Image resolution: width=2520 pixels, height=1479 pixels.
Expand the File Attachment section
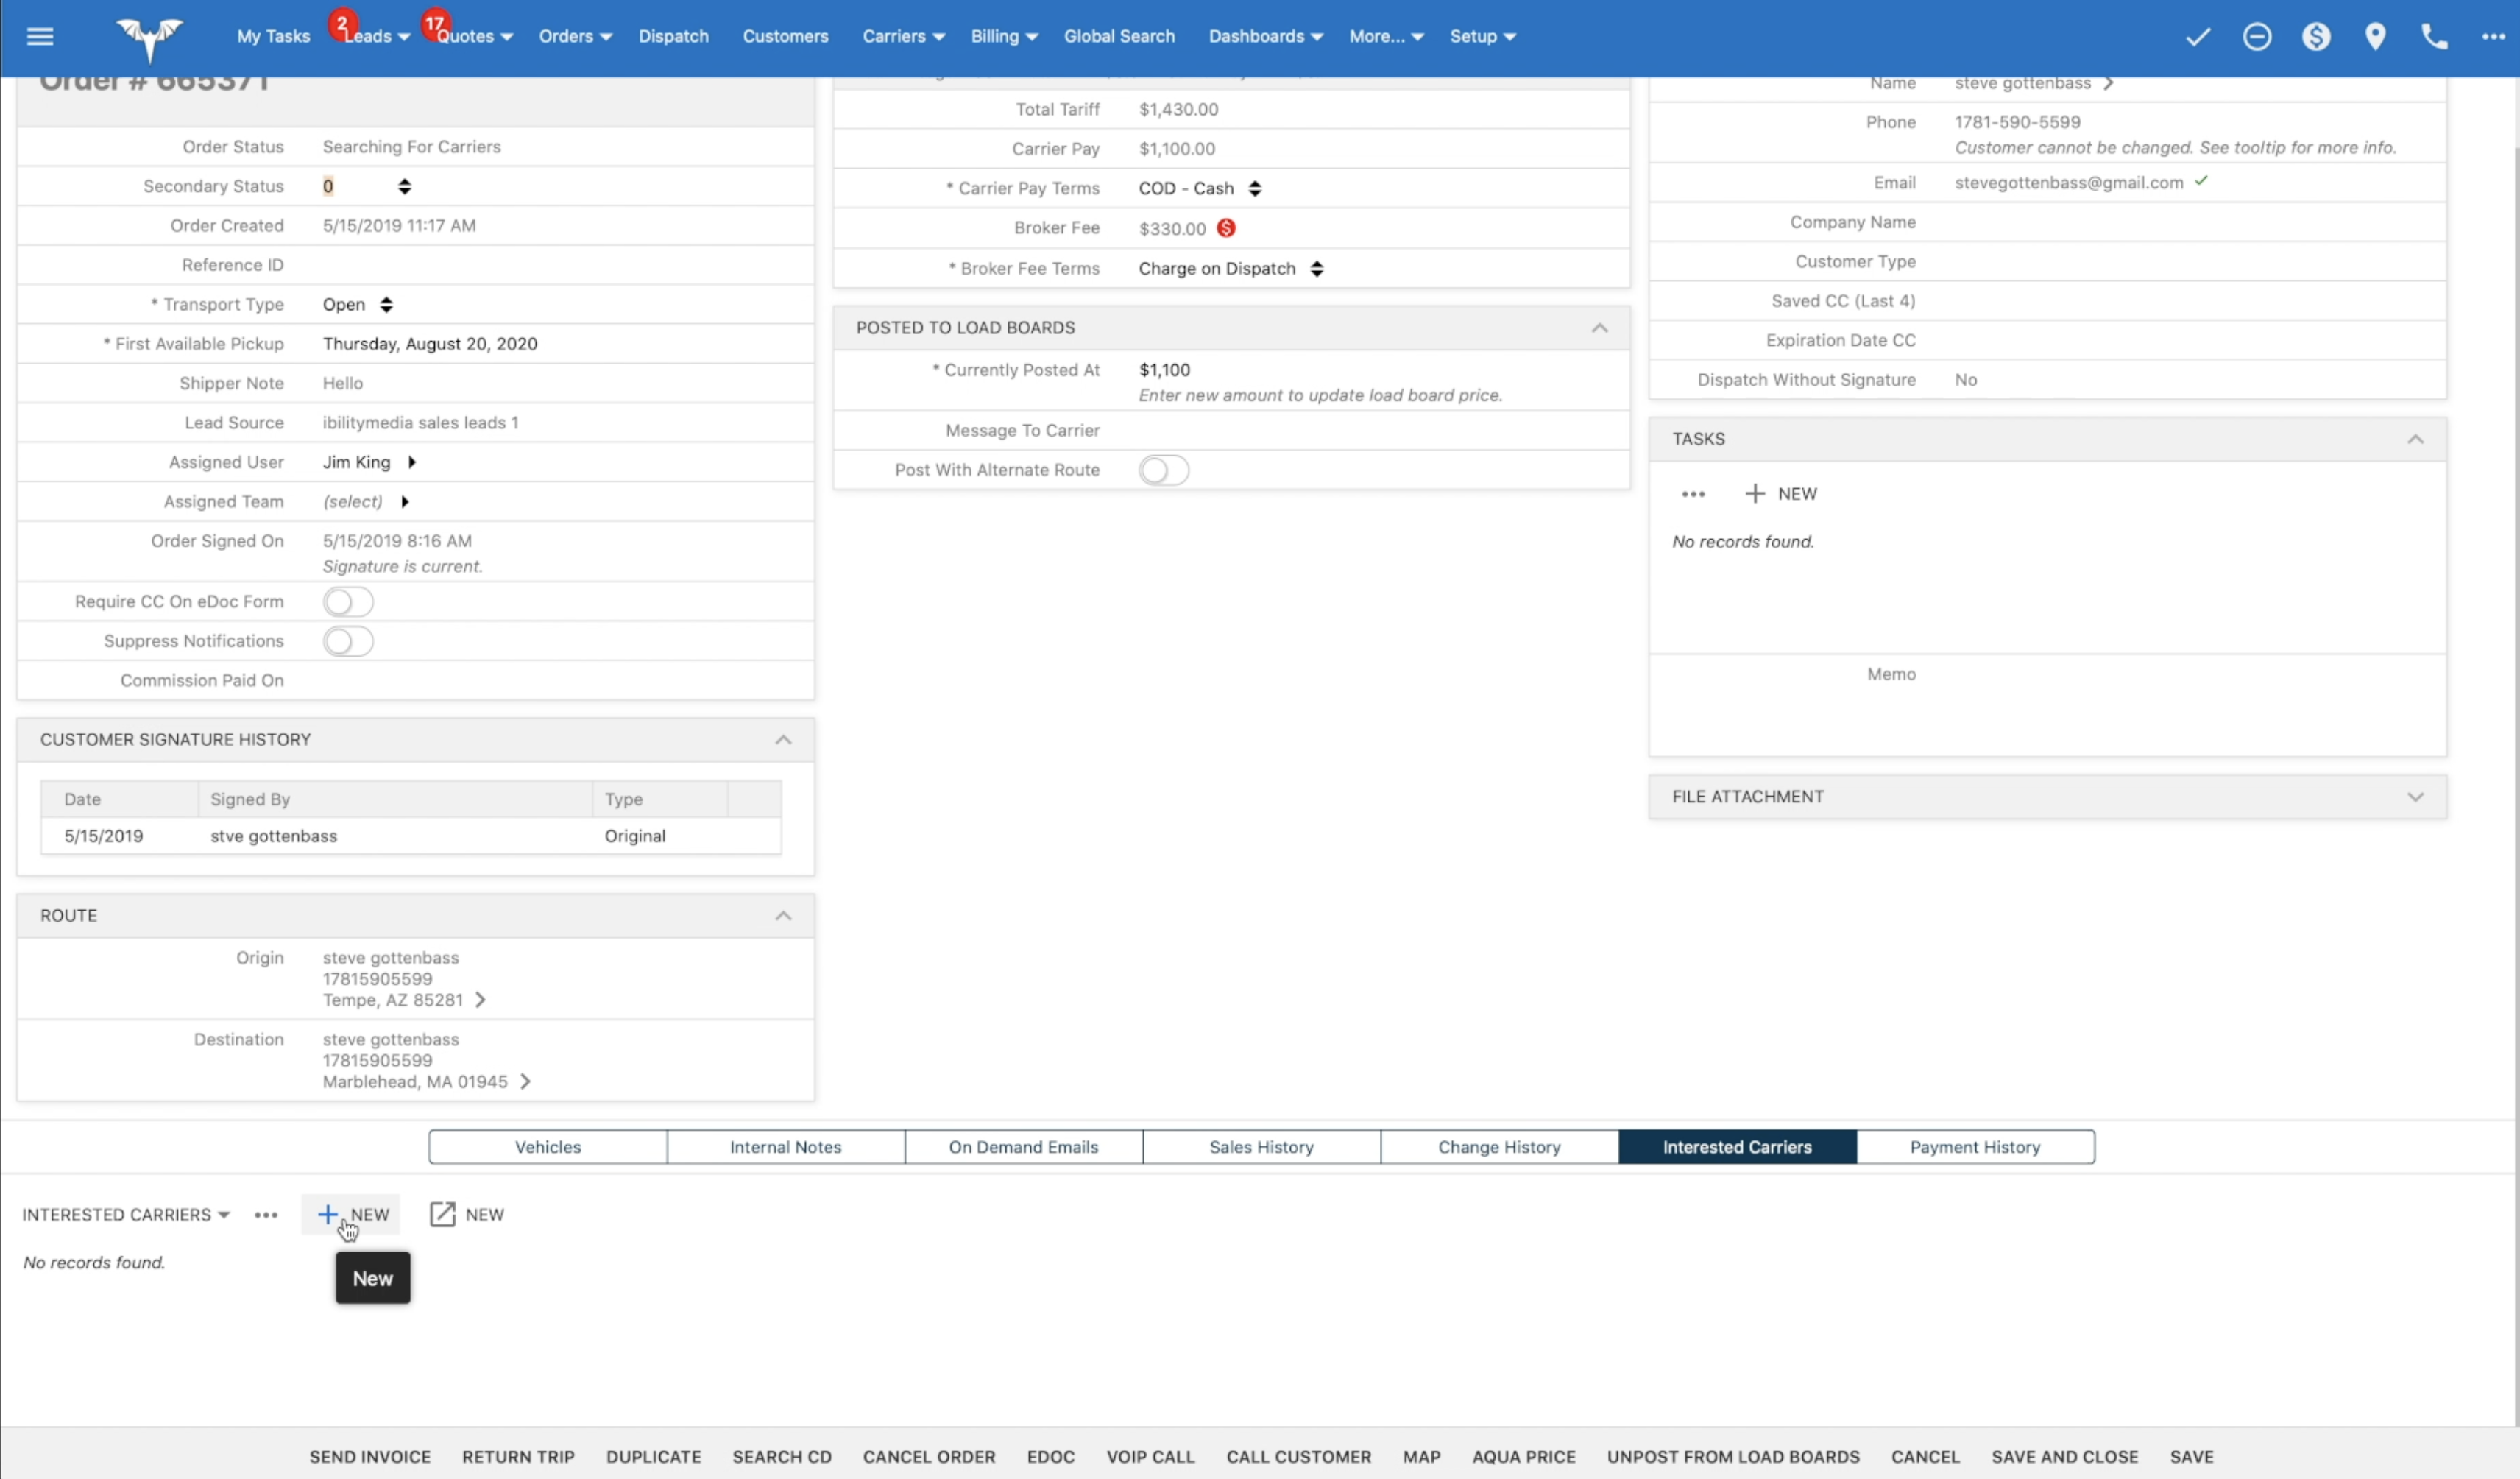(2415, 797)
